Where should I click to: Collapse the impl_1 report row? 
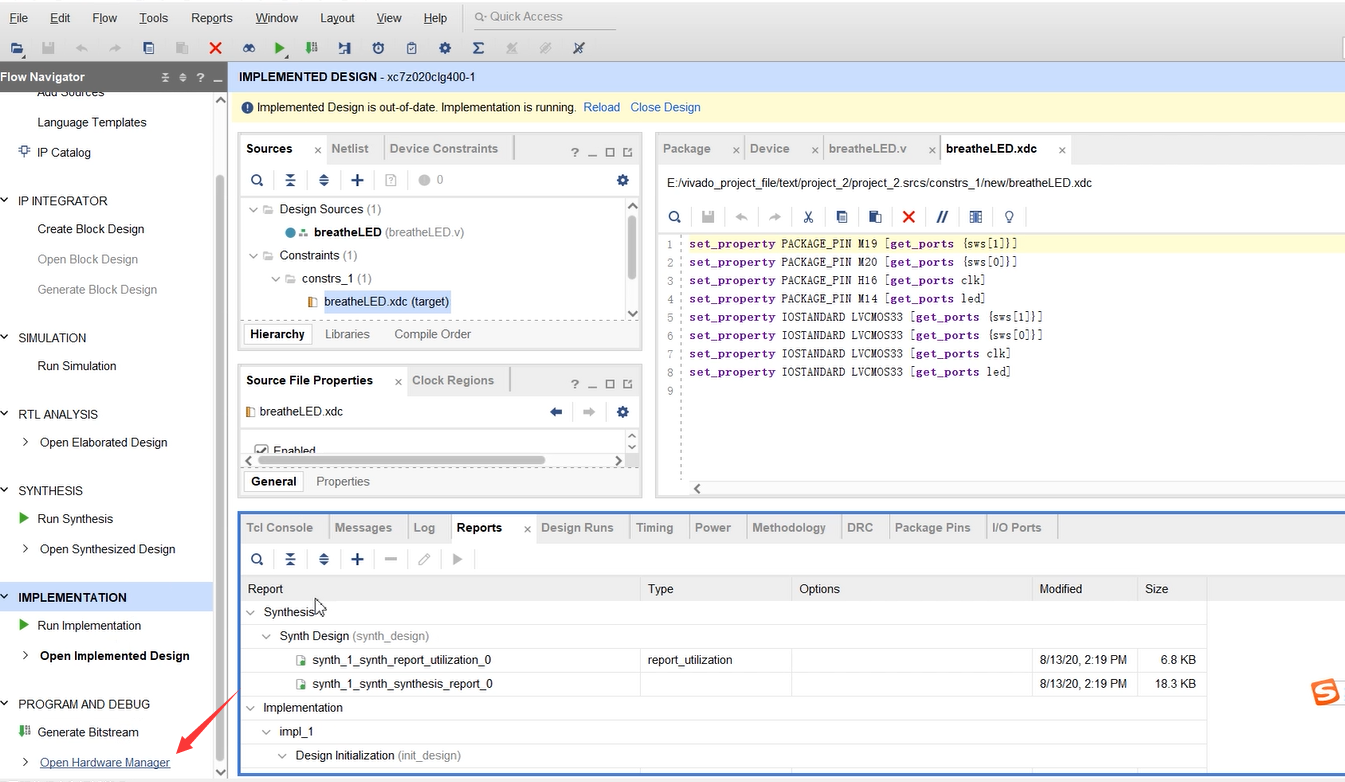tap(267, 732)
